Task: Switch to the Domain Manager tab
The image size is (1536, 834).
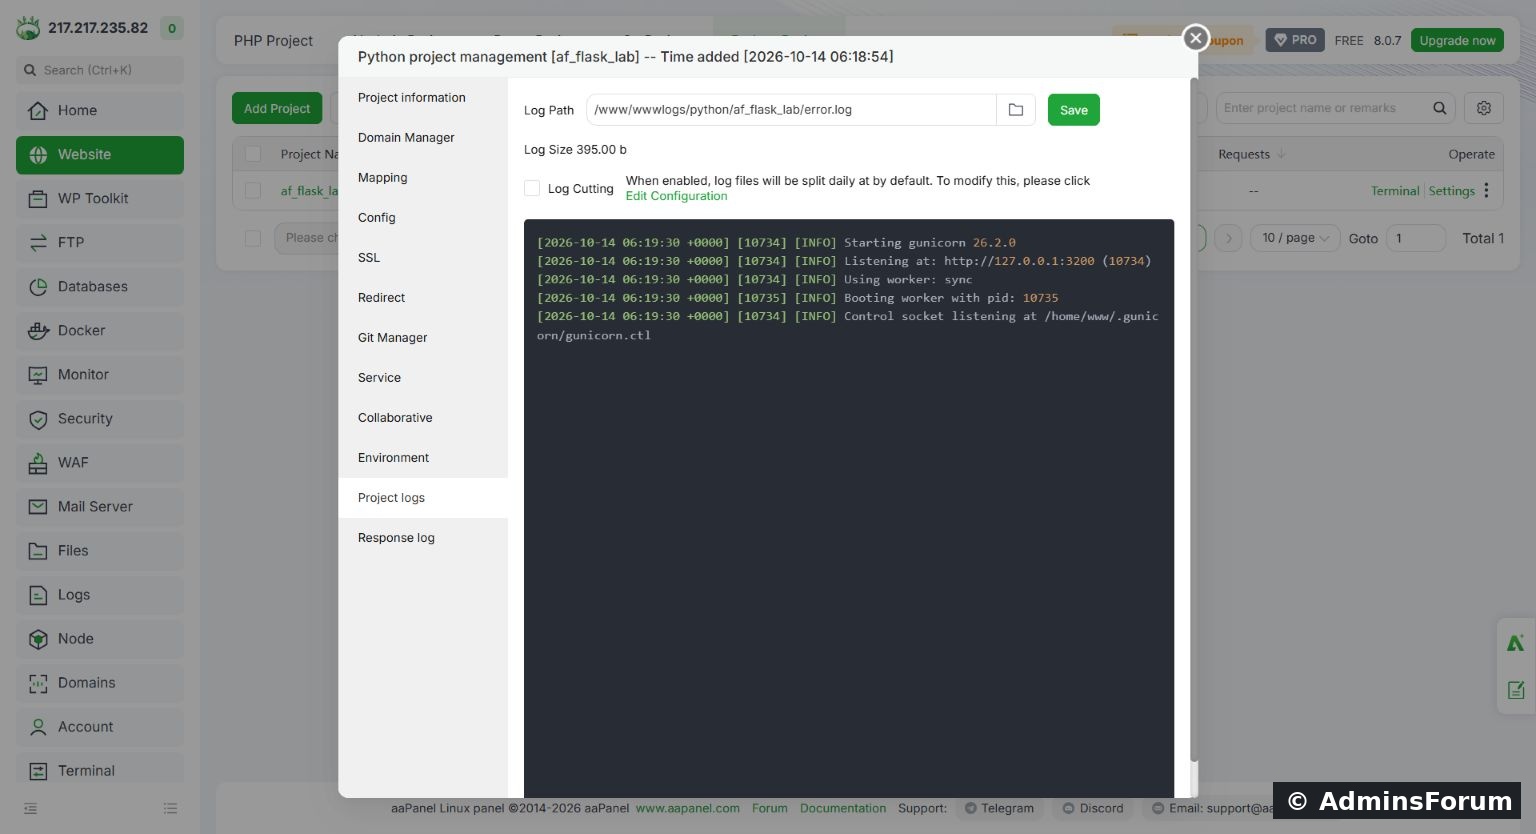Action: (x=423, y=138)
